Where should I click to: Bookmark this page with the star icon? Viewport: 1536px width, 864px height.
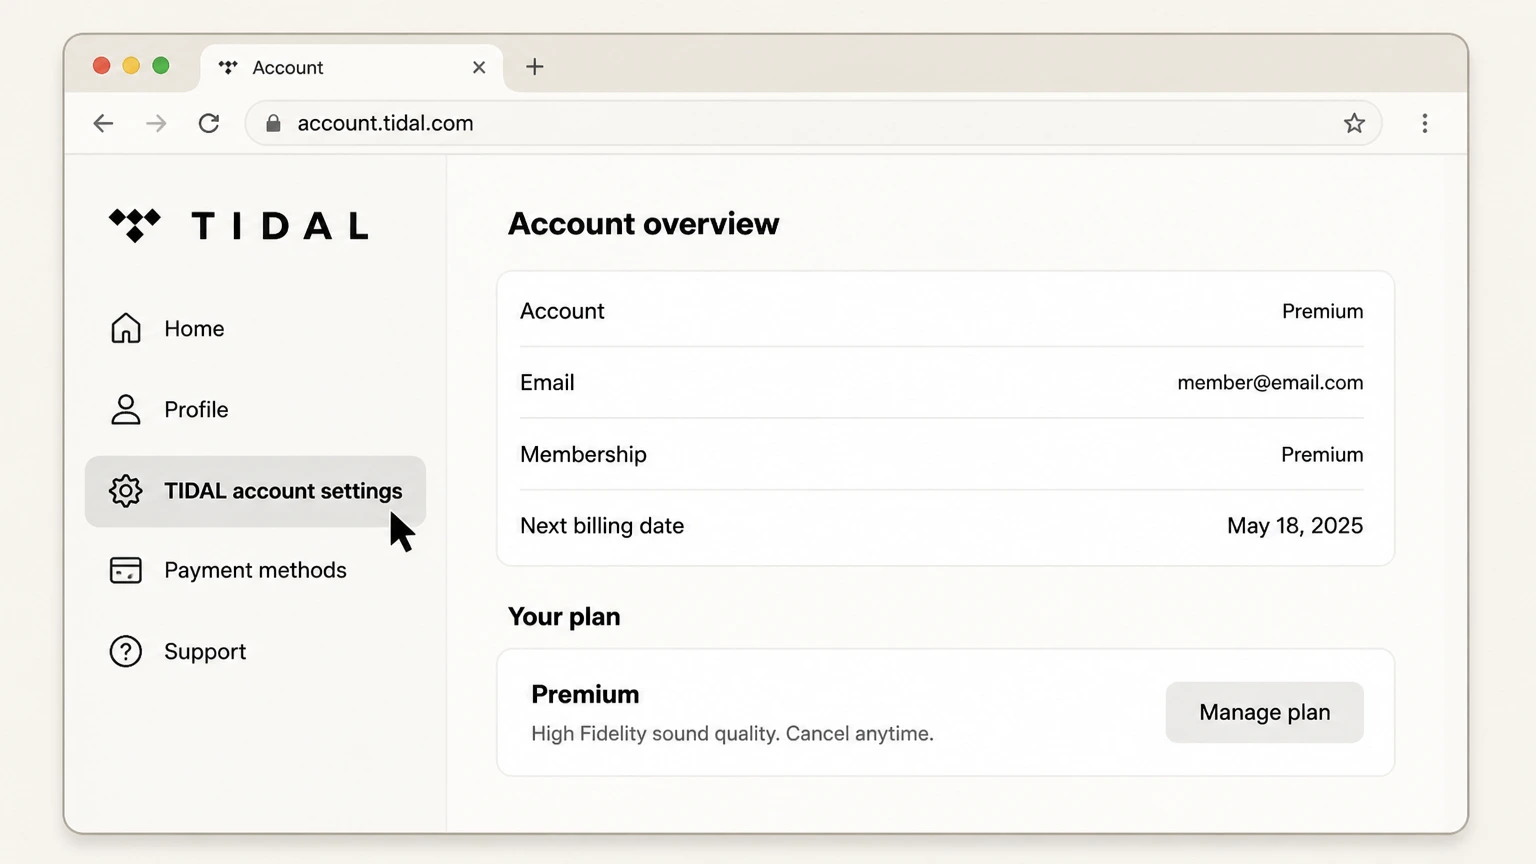coord(1354,123)
